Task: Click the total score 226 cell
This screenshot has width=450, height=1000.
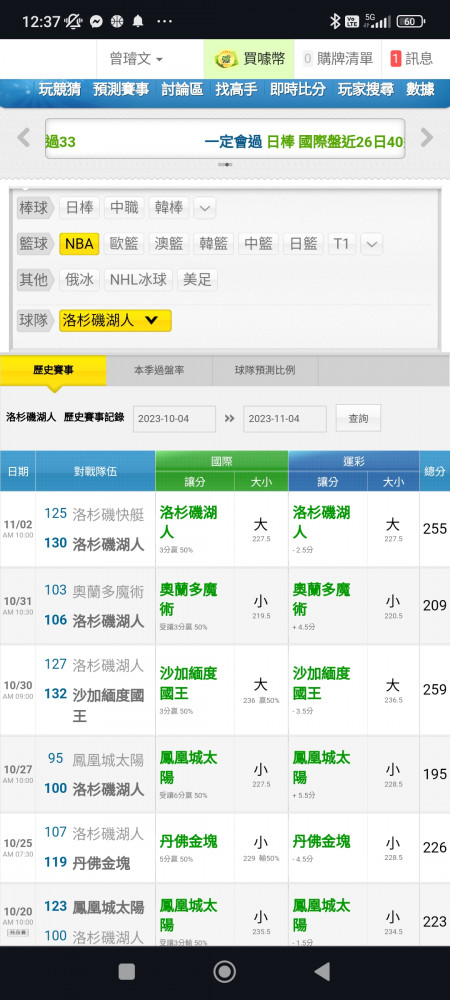Action: click(435, 848)
